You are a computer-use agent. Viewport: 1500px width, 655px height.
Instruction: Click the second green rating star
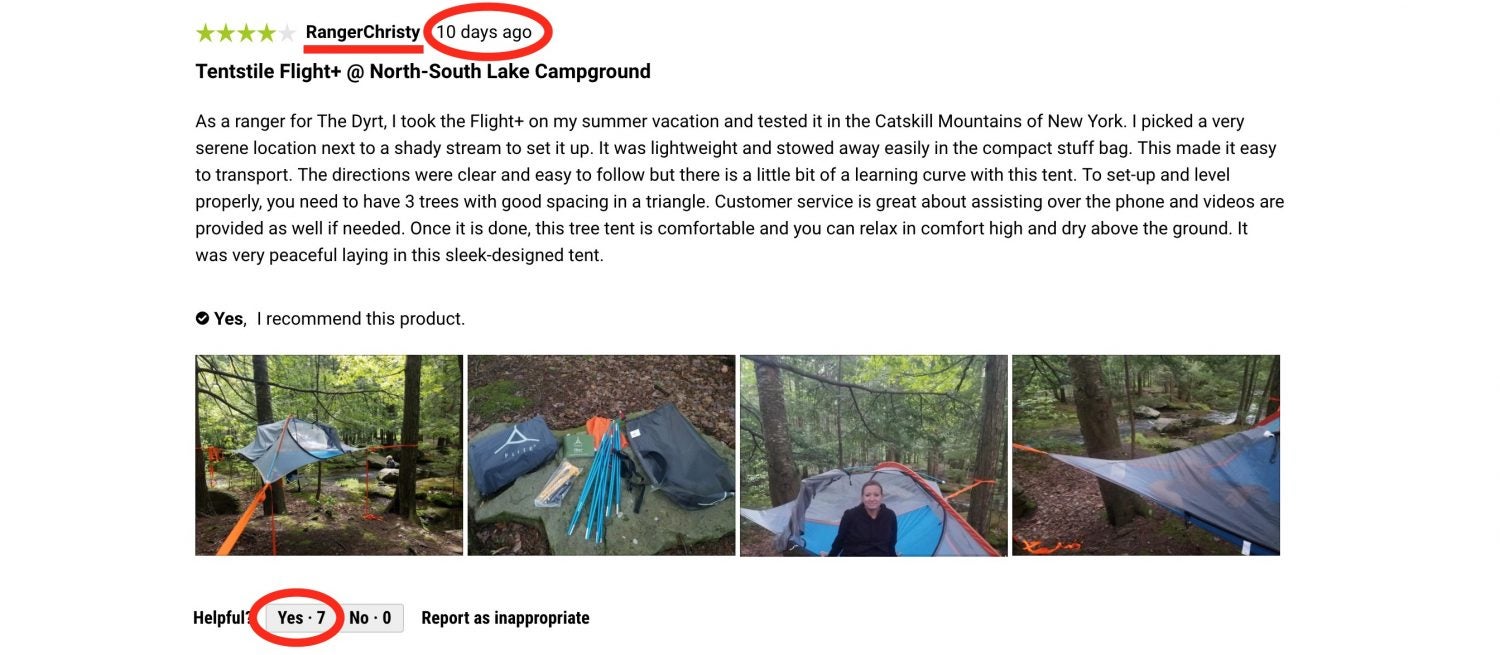pos(226,33)
